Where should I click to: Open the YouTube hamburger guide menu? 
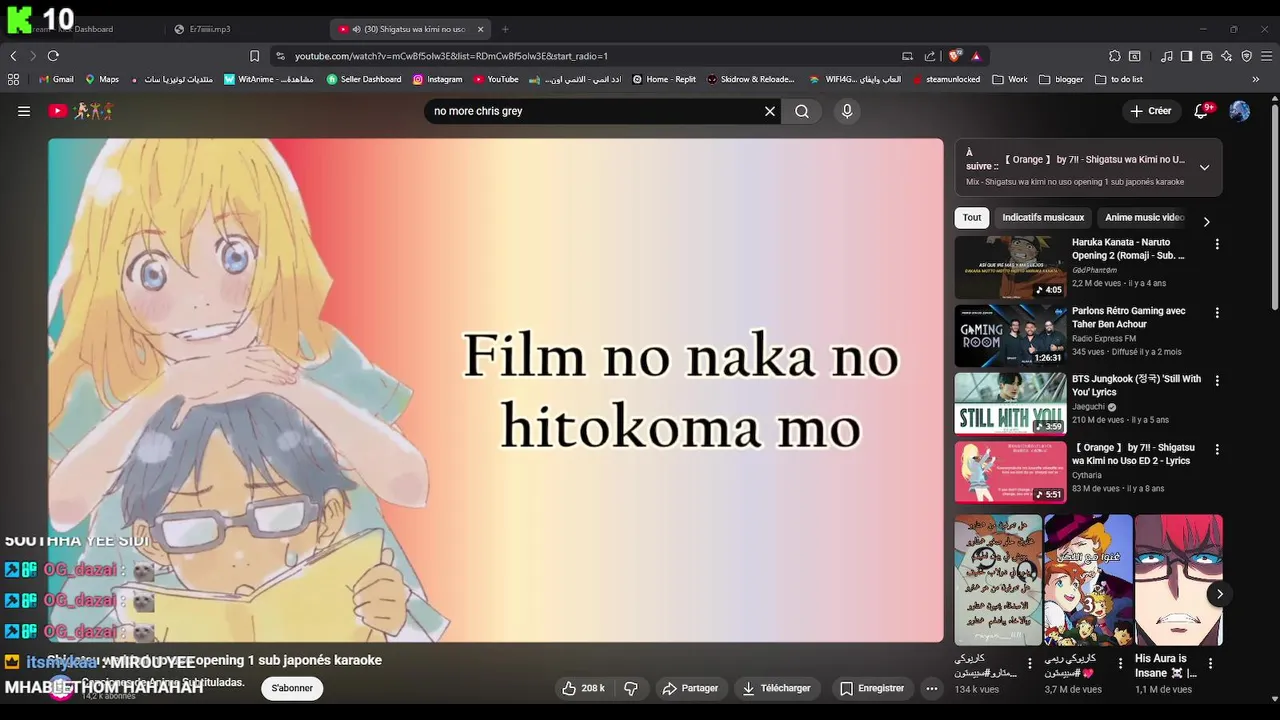tap(24, 111)
